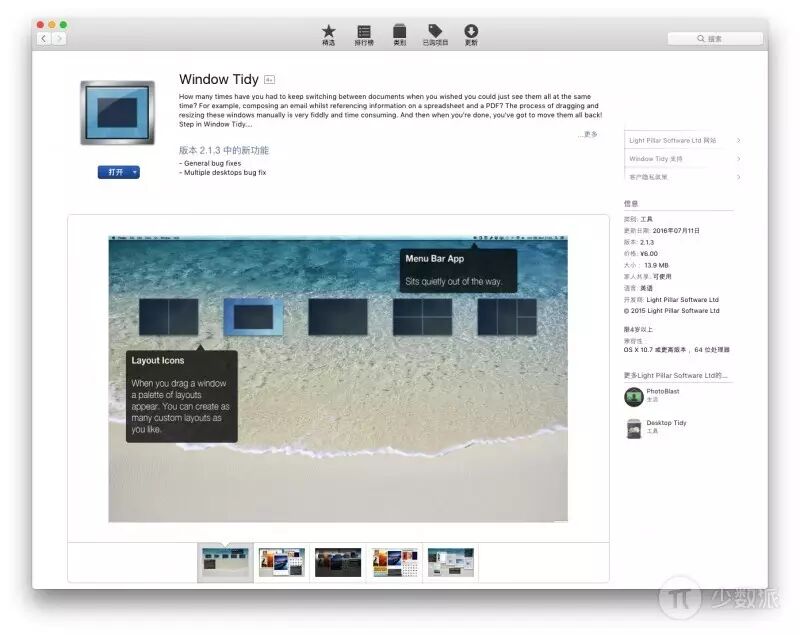Open Window Tidy support link
Viewport: 800px width, 635px height.
coord(656,159)
